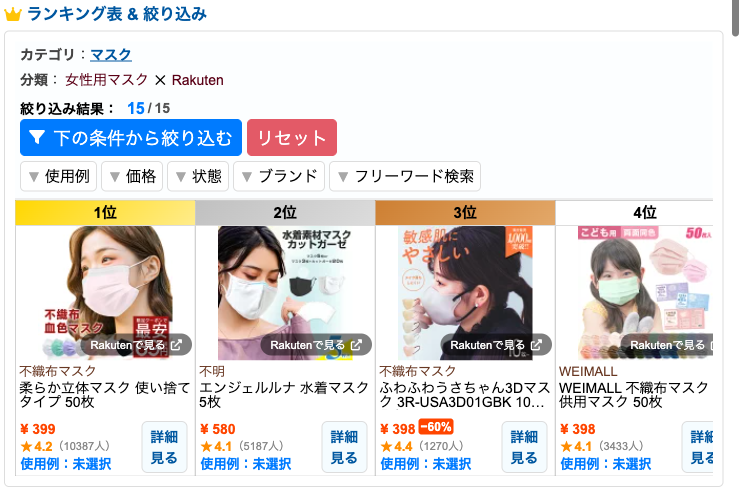Screen dimensions: 740x500
Task: Select 使用例：未選択 under the 1位 product
Action: [x=66, y=464]
